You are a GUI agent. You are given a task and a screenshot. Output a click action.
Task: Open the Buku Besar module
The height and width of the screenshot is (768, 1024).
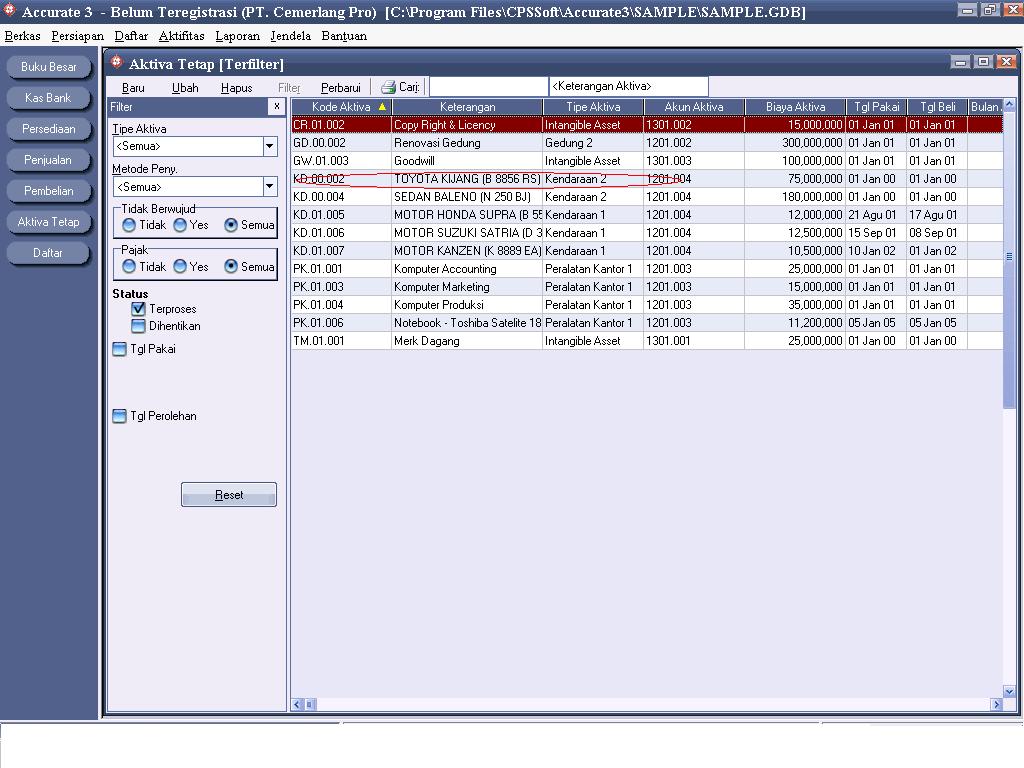(x=49, y=67)
